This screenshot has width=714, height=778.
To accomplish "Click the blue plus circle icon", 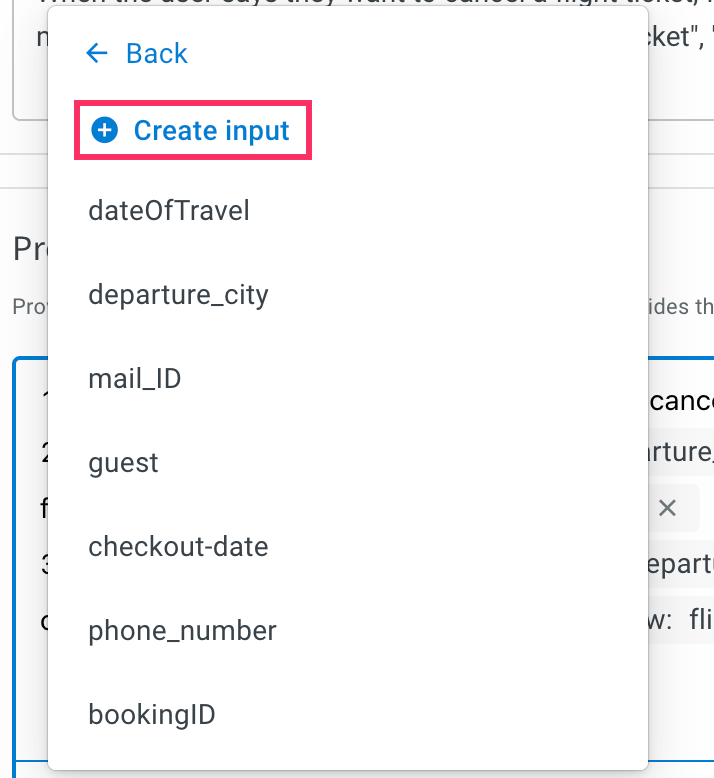I will (105, 130).
